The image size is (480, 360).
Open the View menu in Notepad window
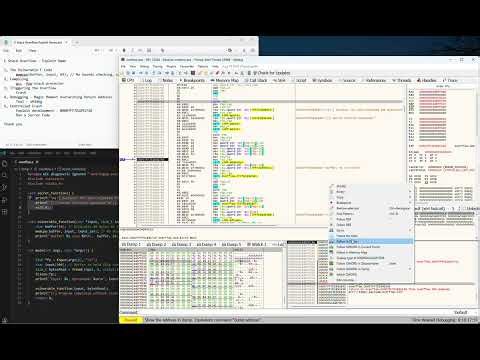click(x=32, y=51)
